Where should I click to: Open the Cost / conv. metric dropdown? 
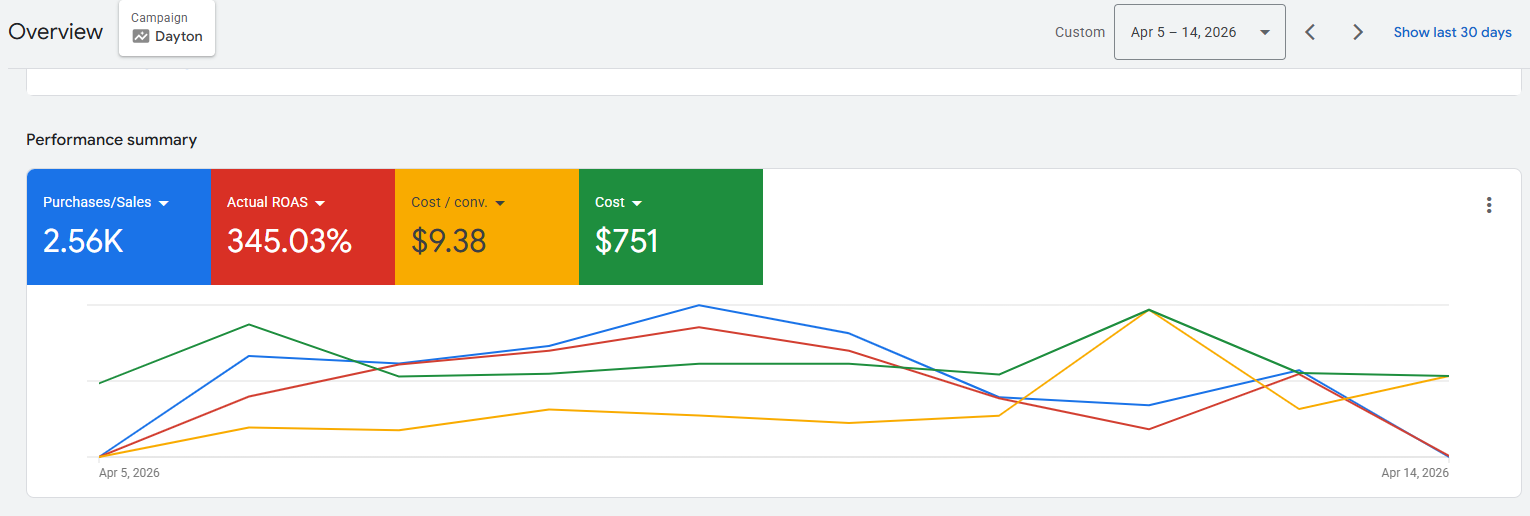coord(458,202)
